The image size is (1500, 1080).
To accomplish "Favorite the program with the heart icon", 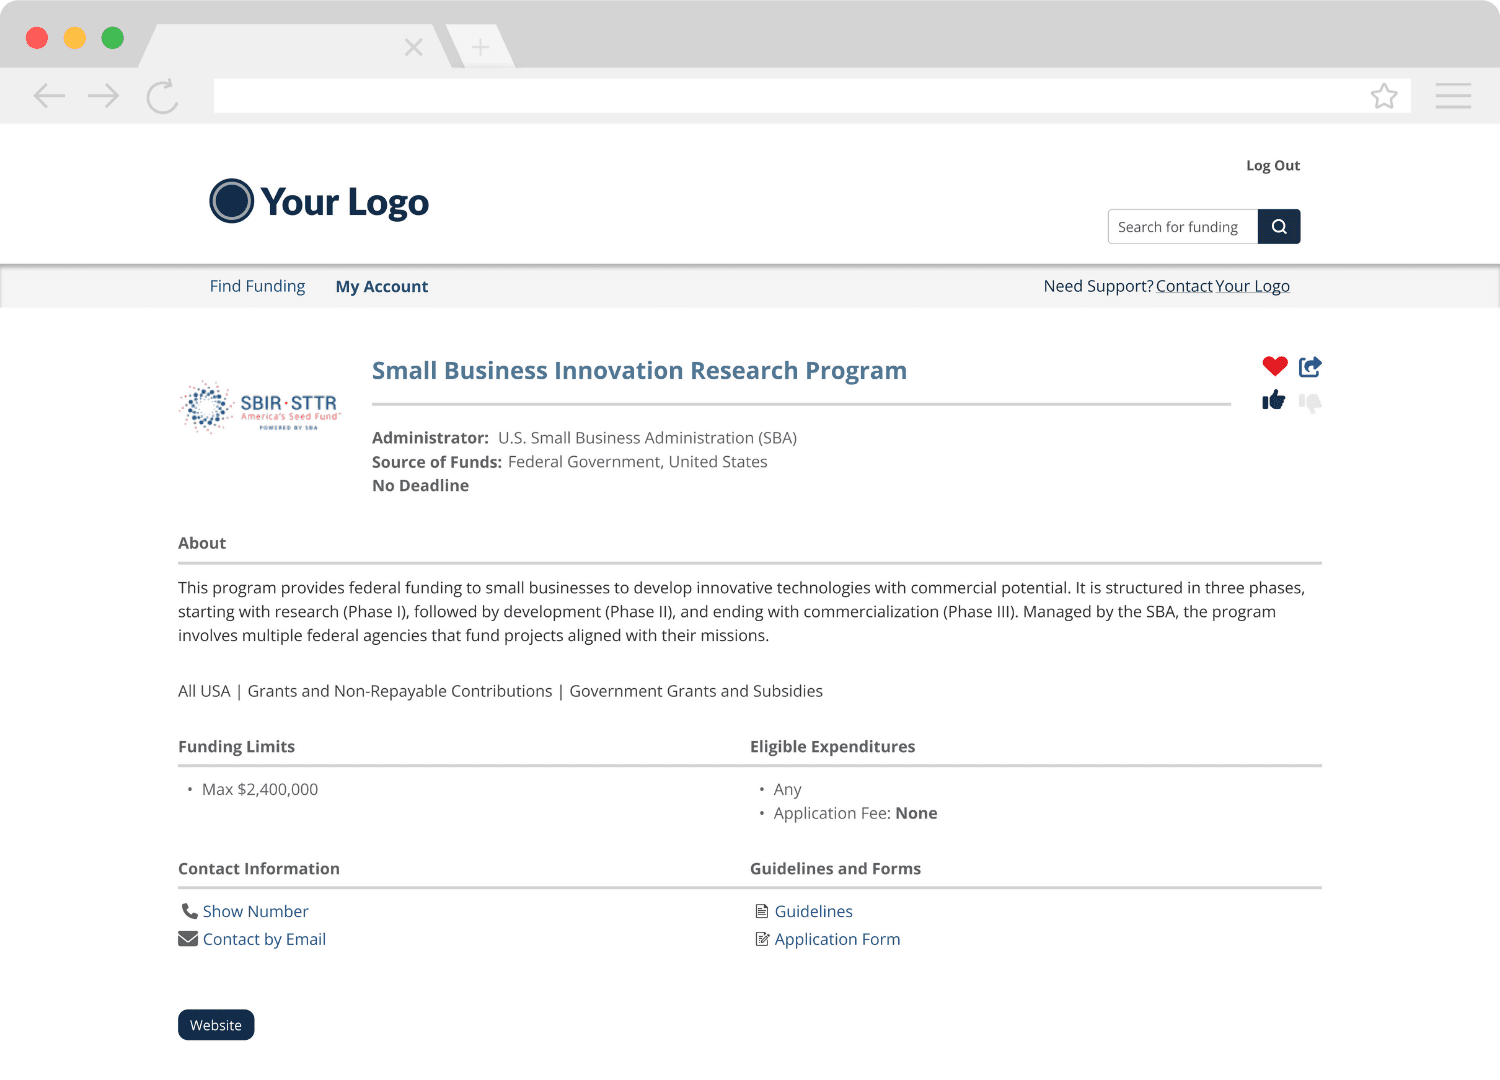I will pos(1274,366).
